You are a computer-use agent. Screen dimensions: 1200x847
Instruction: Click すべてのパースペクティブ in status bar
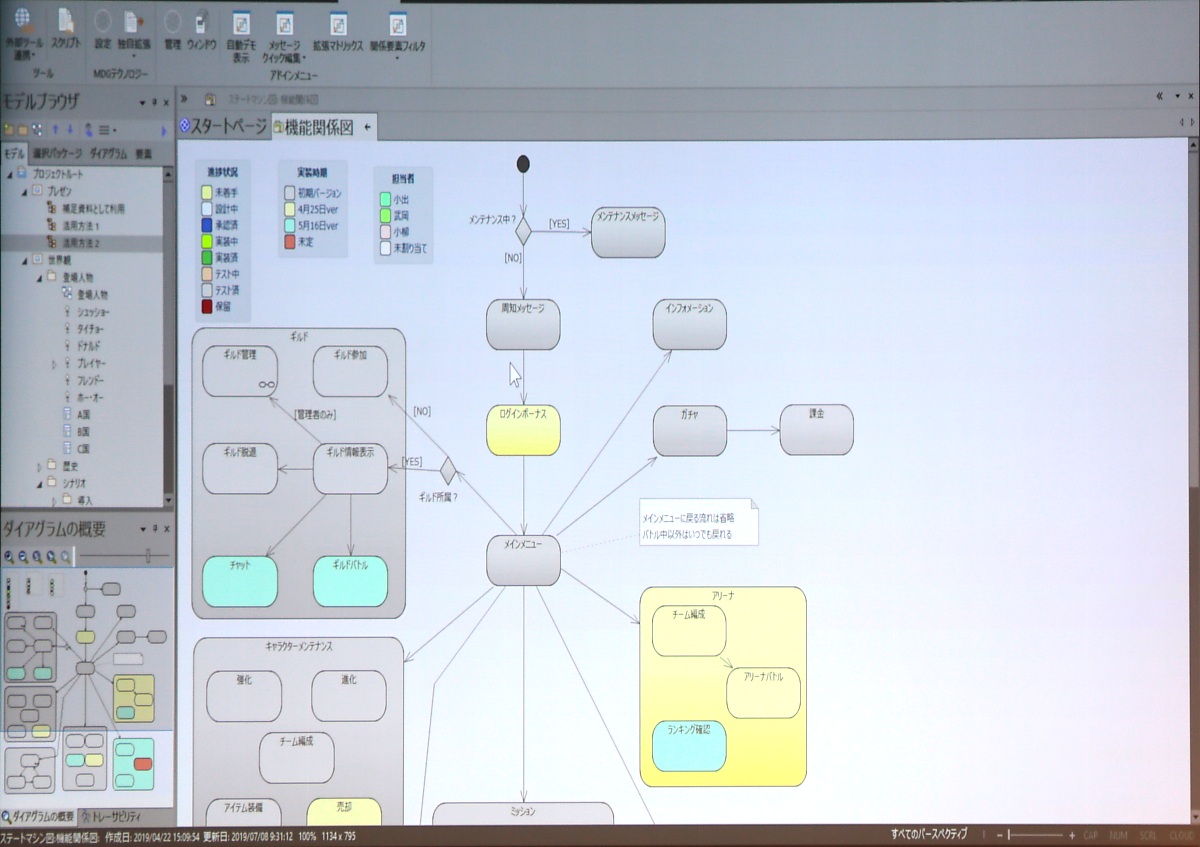(x=928, y=833)
